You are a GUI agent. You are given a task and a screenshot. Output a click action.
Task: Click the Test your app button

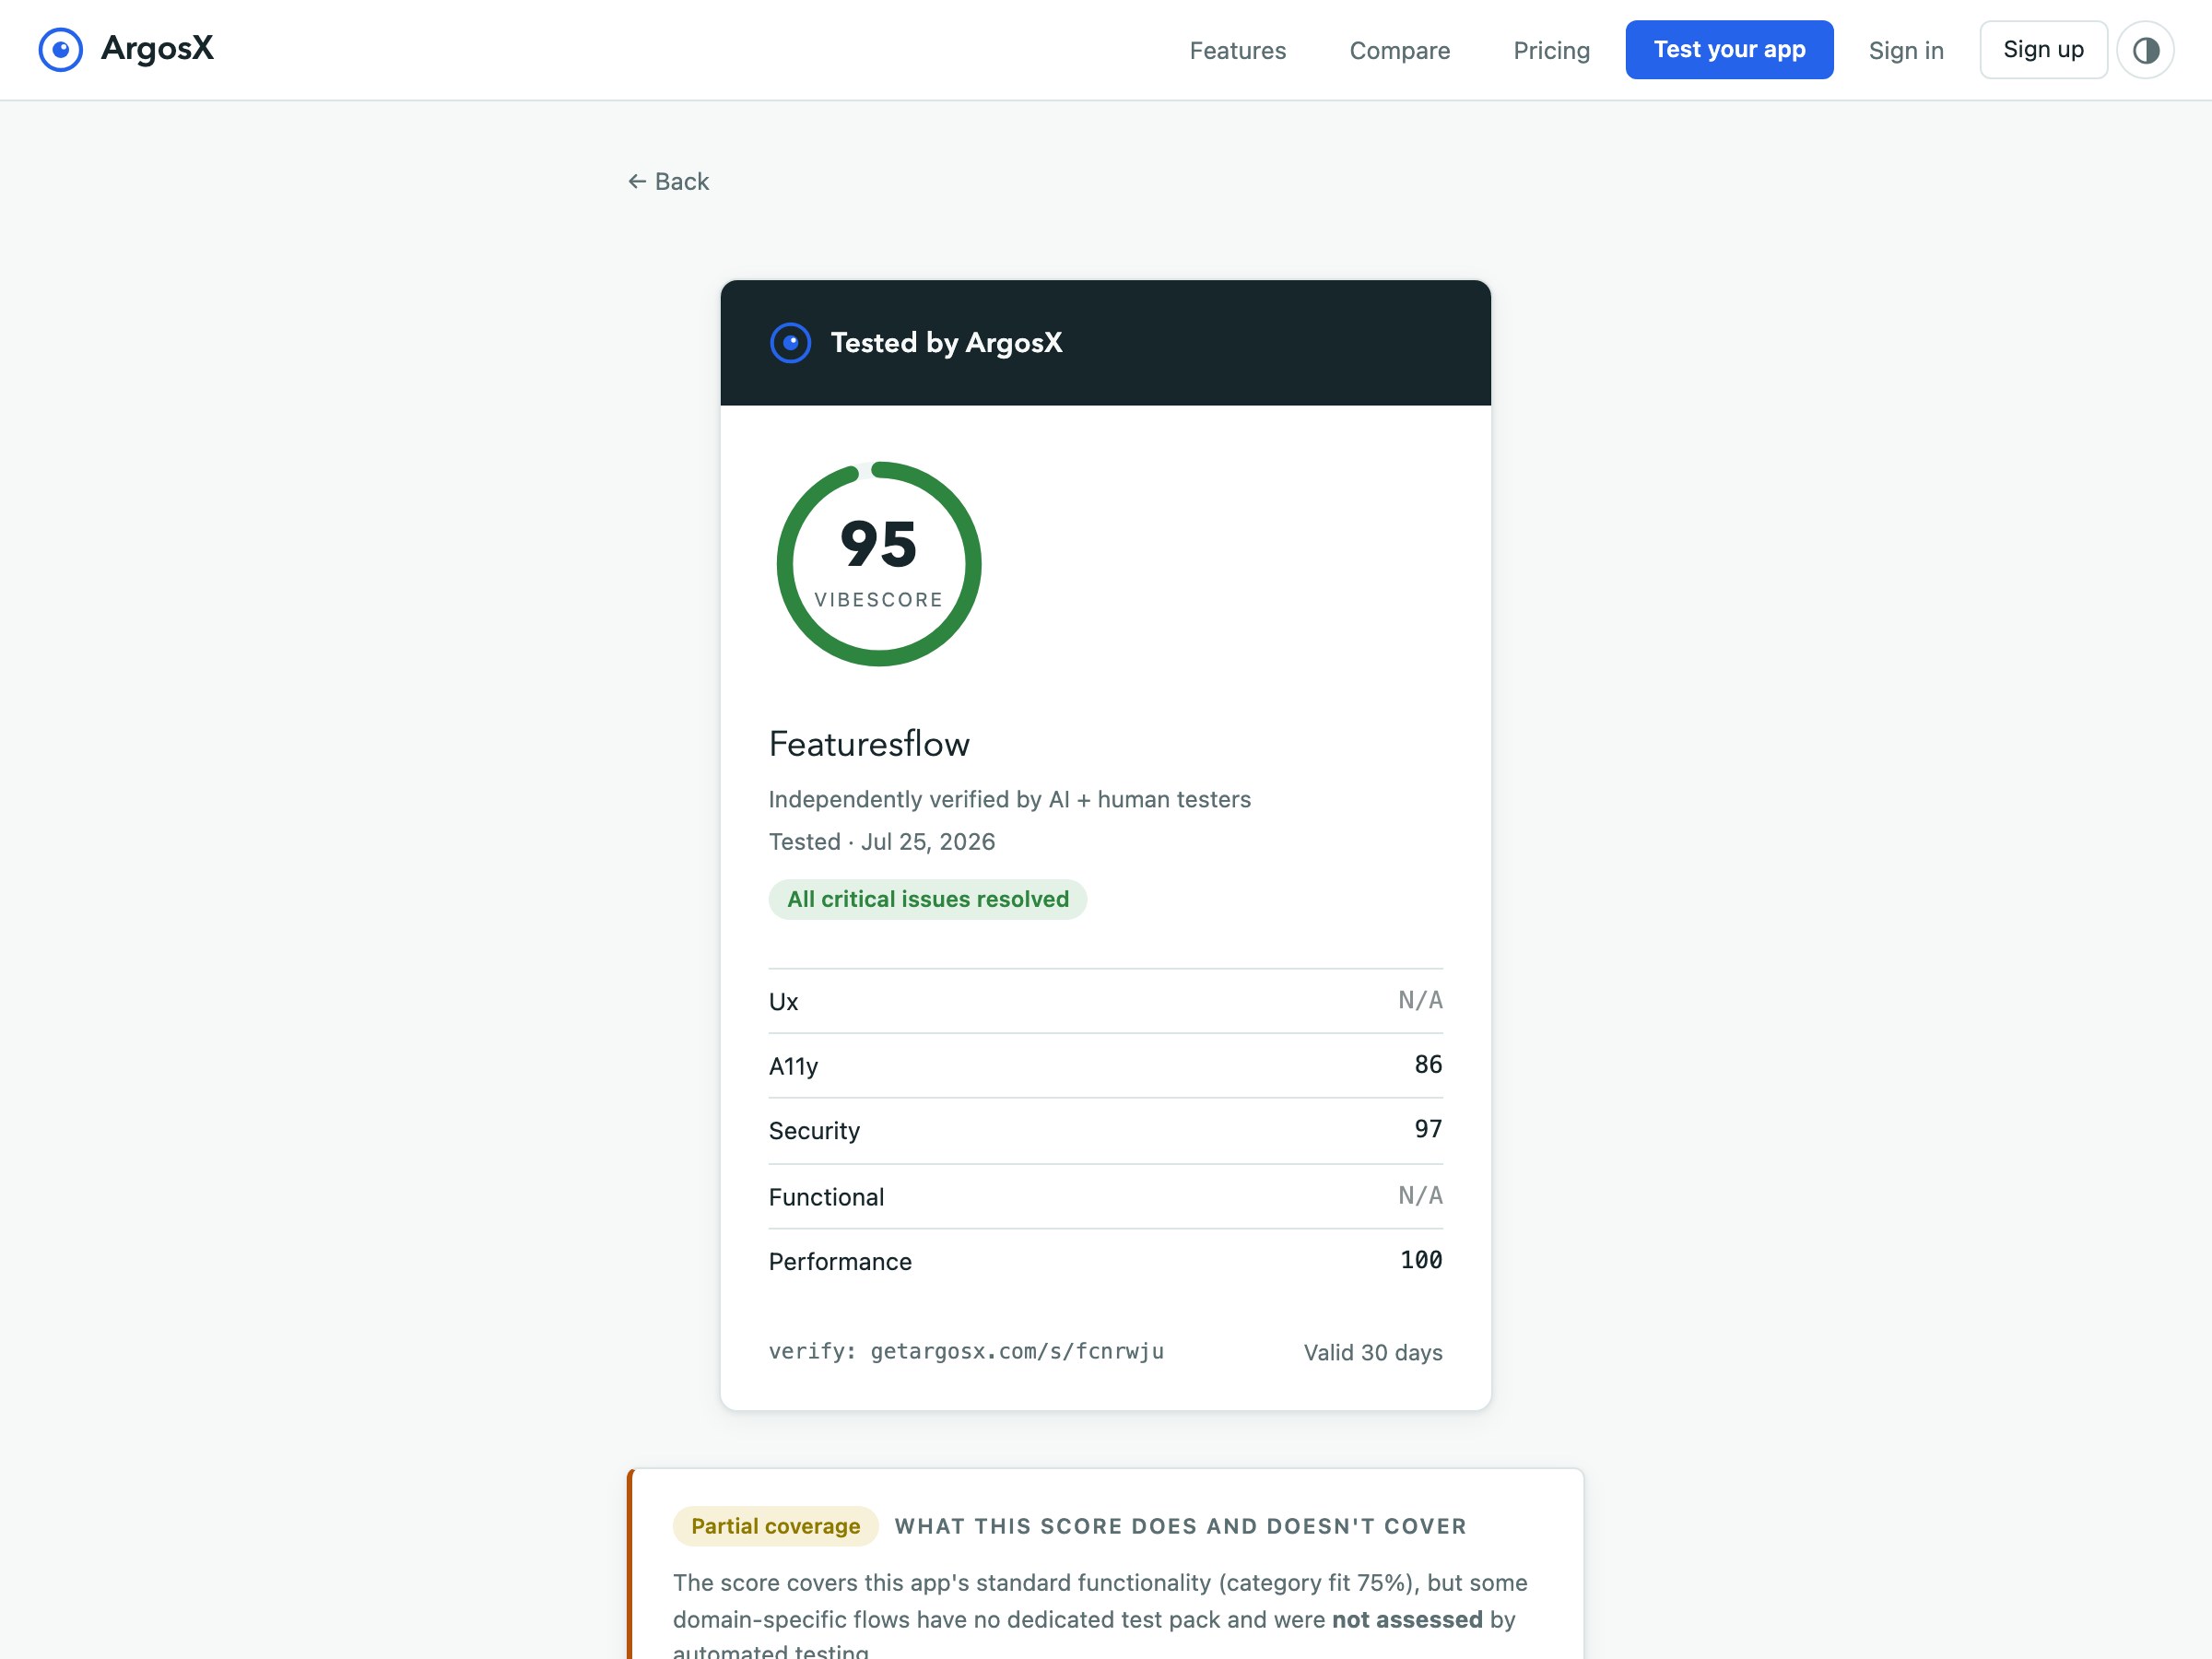tap(1729, 50)
